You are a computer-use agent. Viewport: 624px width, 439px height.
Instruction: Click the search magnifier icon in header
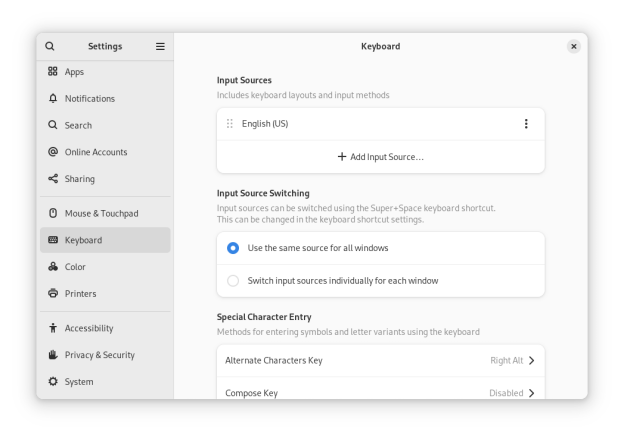coord(50,46)
